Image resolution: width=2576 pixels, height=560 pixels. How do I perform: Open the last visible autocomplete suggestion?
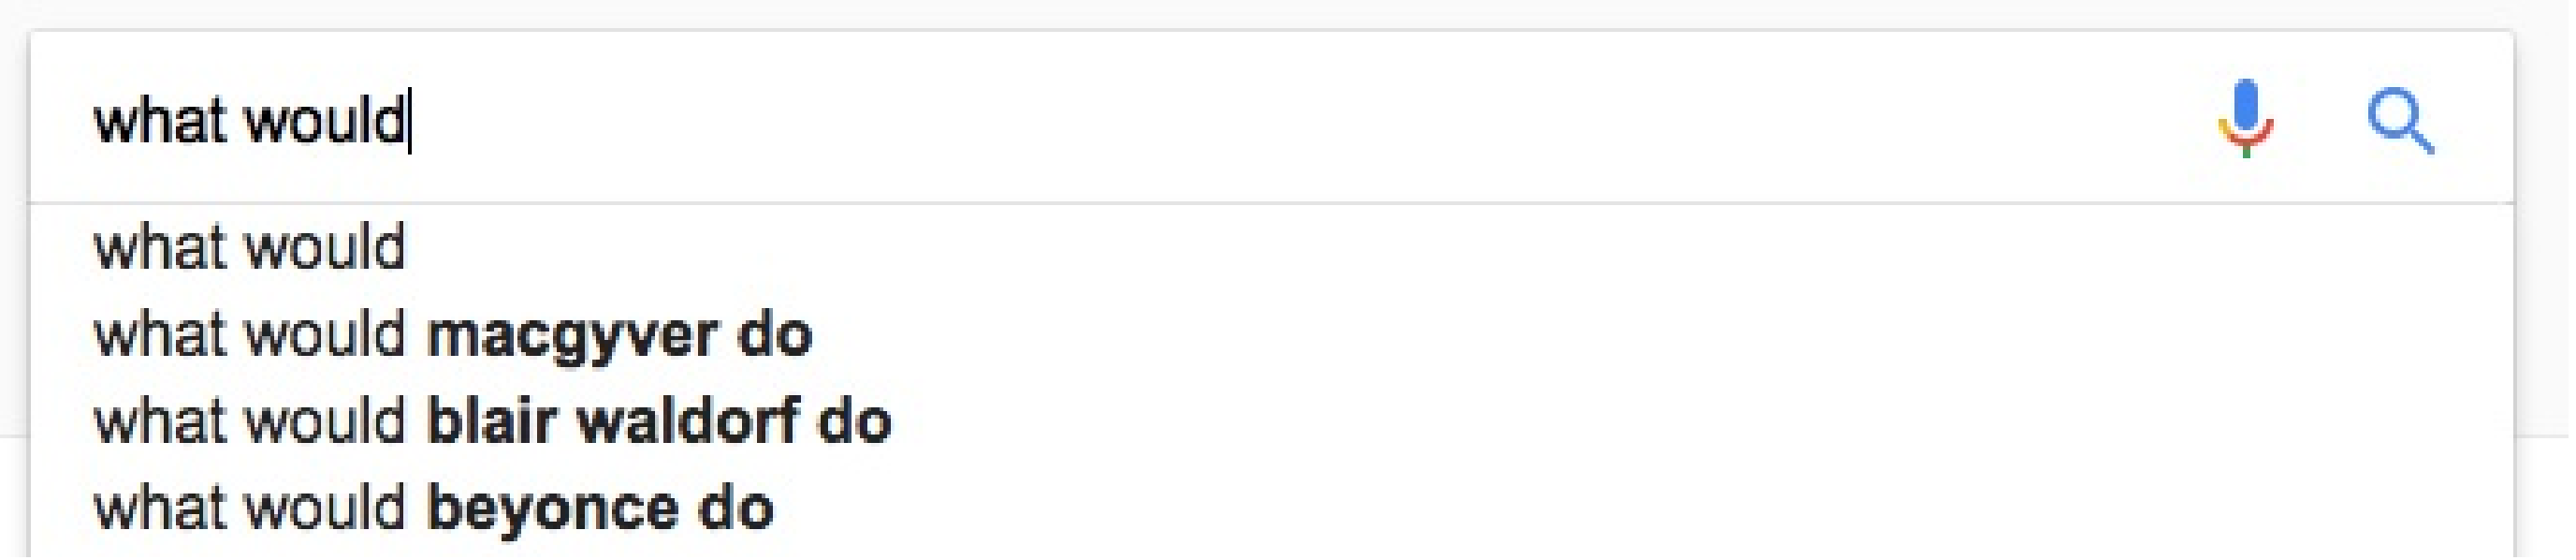[x=433, y=508]
